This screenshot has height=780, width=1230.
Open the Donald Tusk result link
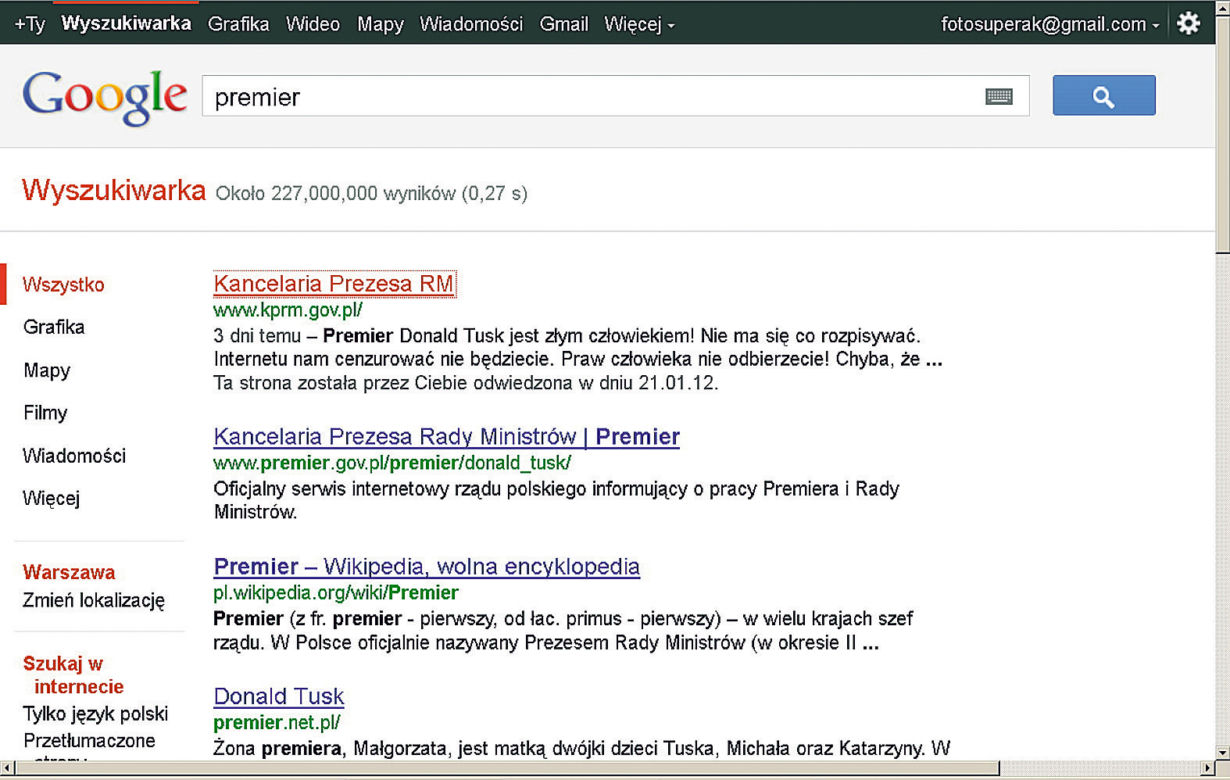coord(279,697)
